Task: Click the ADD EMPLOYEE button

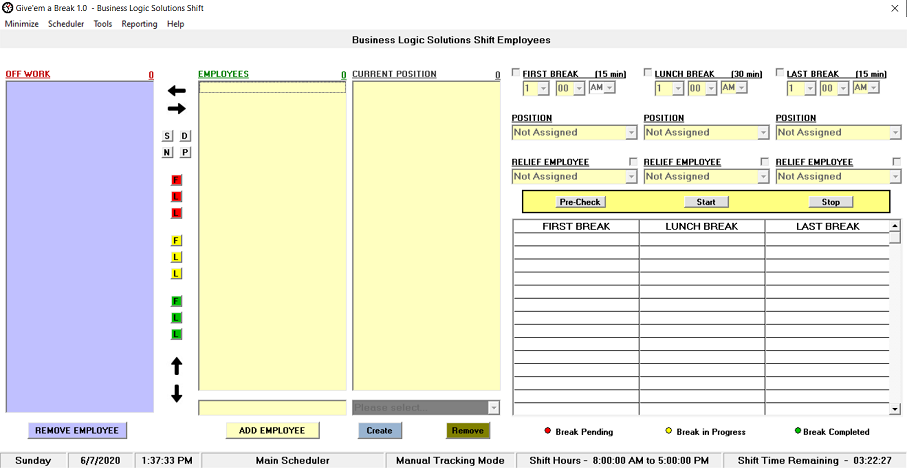Action: [272, 430]
